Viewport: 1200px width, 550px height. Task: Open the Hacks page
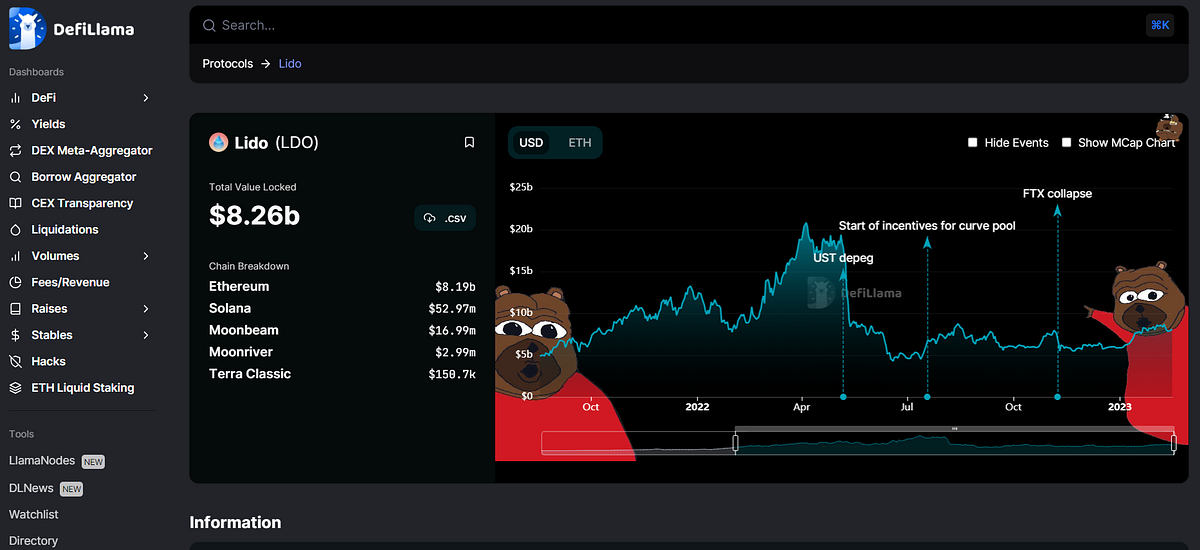(x=48, y=361)
